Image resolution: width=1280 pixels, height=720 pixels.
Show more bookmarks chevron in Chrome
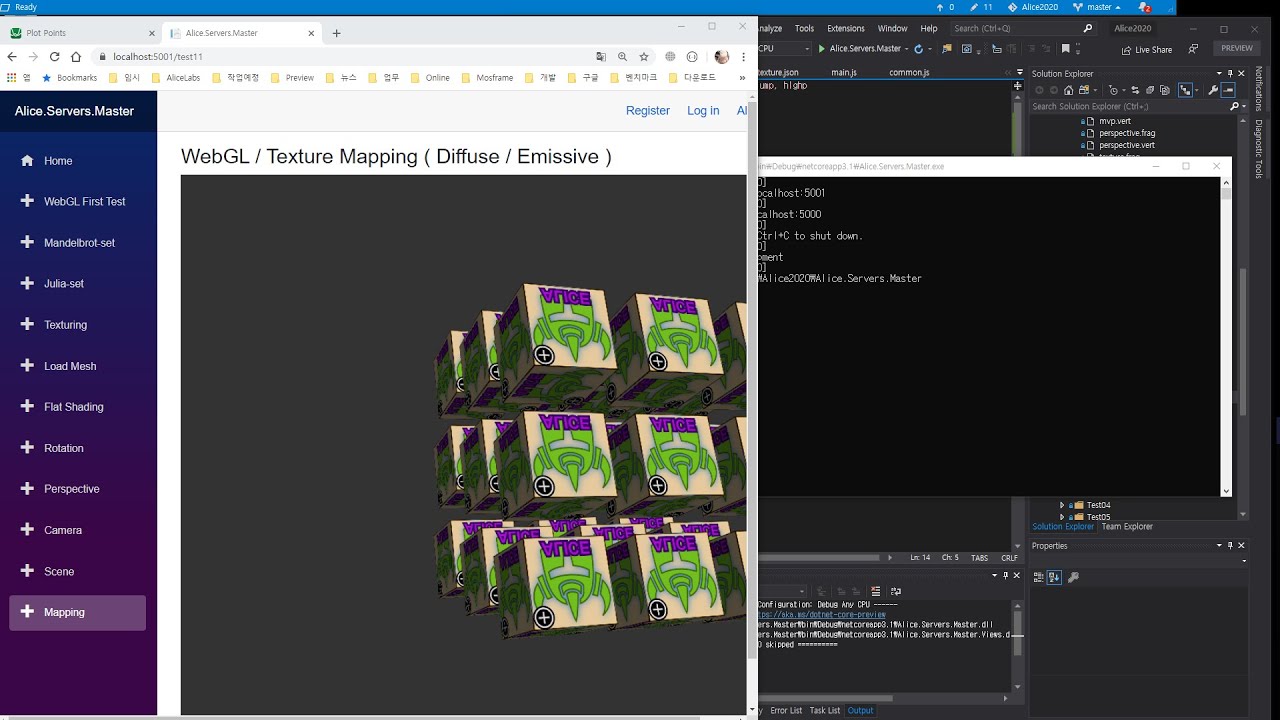point(741,77)
